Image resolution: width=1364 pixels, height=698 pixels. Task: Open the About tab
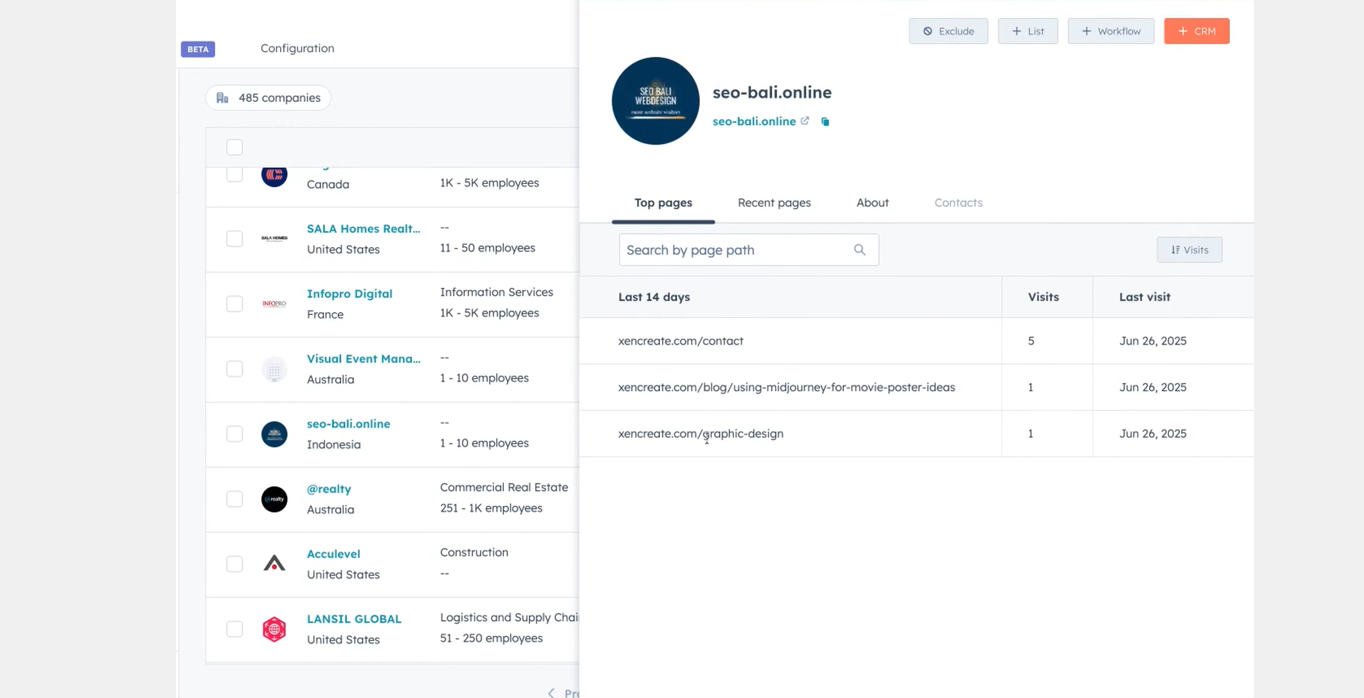coord(871,202)
